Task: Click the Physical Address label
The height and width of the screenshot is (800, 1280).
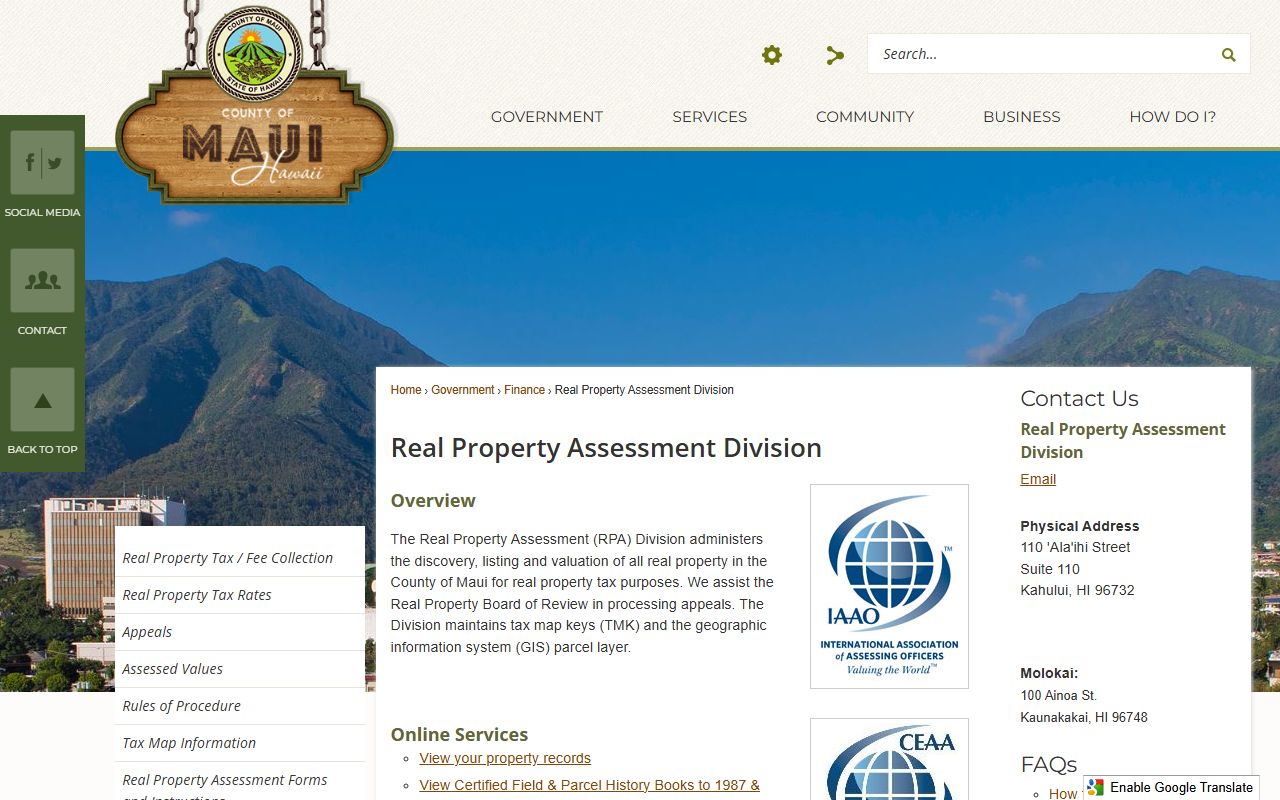Action: (1080, 526)
